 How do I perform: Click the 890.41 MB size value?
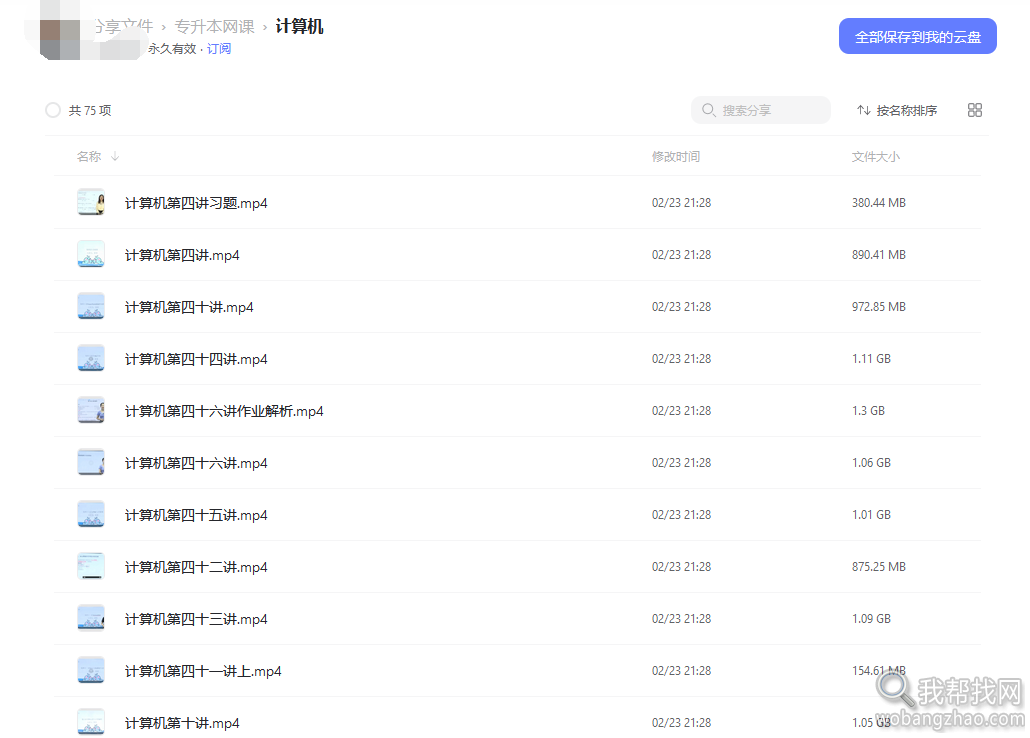[879, 254]
